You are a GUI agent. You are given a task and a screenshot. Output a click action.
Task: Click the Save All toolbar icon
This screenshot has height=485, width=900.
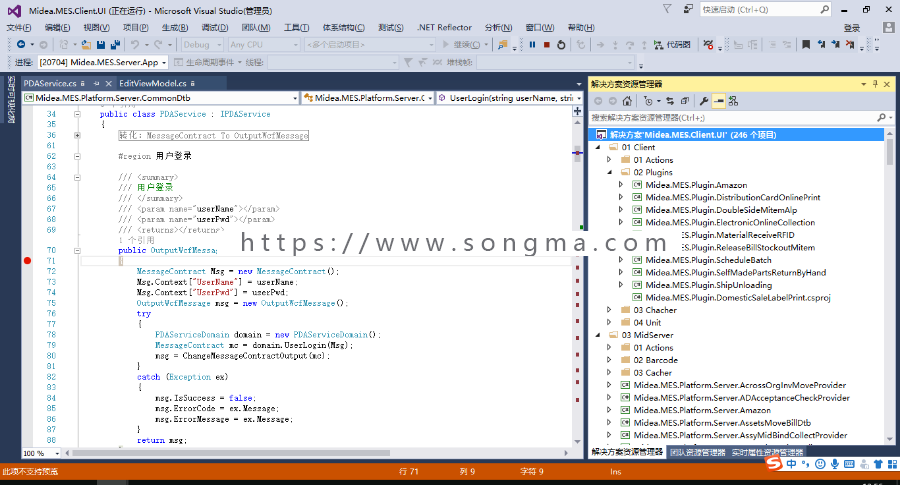coord(115,45)
